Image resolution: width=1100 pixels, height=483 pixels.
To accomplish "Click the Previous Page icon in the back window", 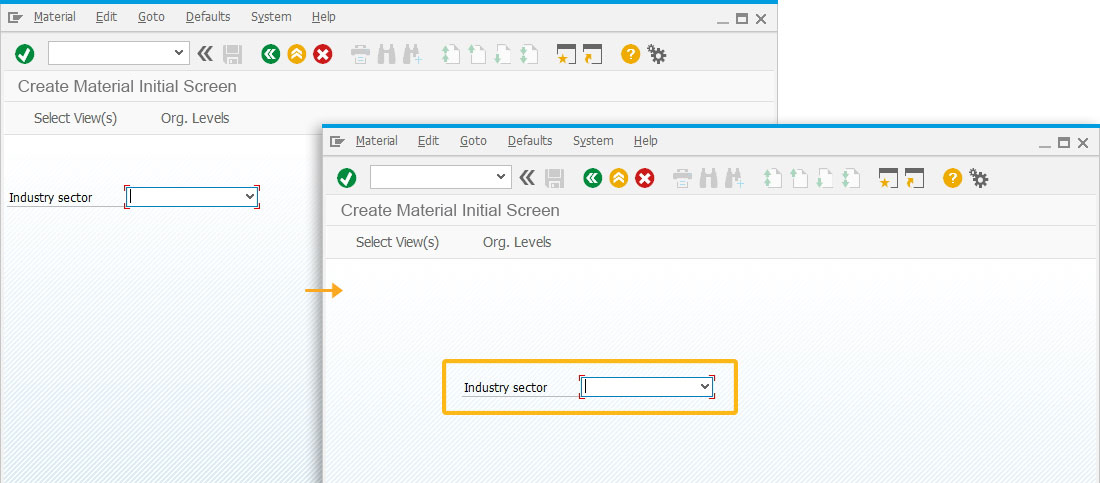I will [x=477, y=54].
